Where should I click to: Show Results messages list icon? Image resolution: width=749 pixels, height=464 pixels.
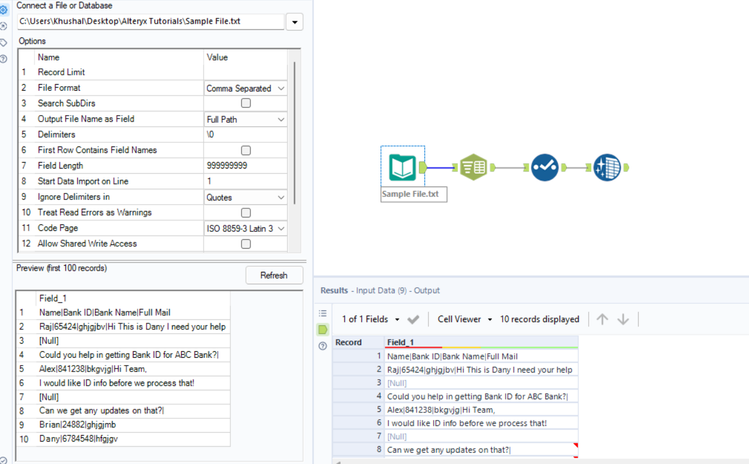pos(323,313)
